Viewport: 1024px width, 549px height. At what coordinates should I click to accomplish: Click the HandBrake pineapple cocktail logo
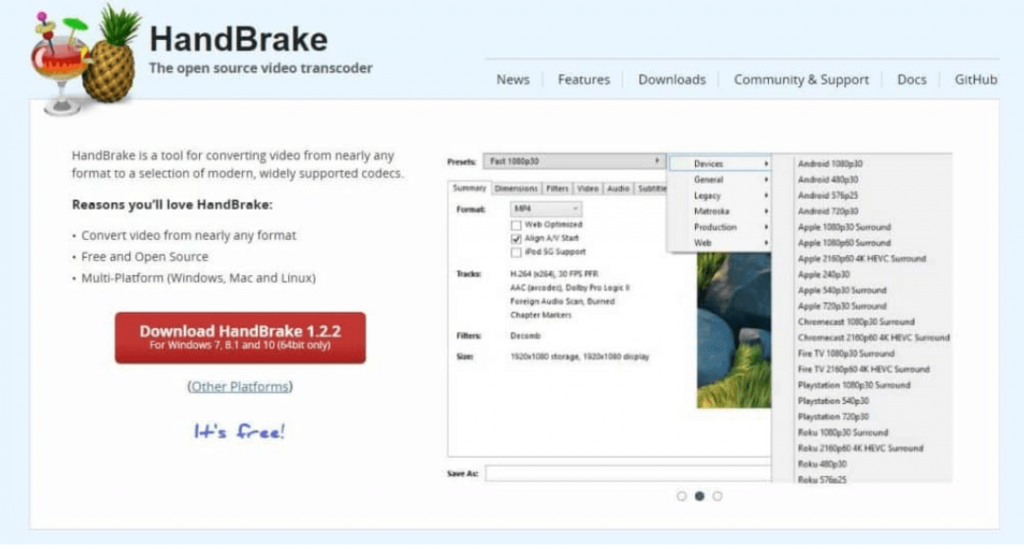pyautogui.click(x=85, y=60)
